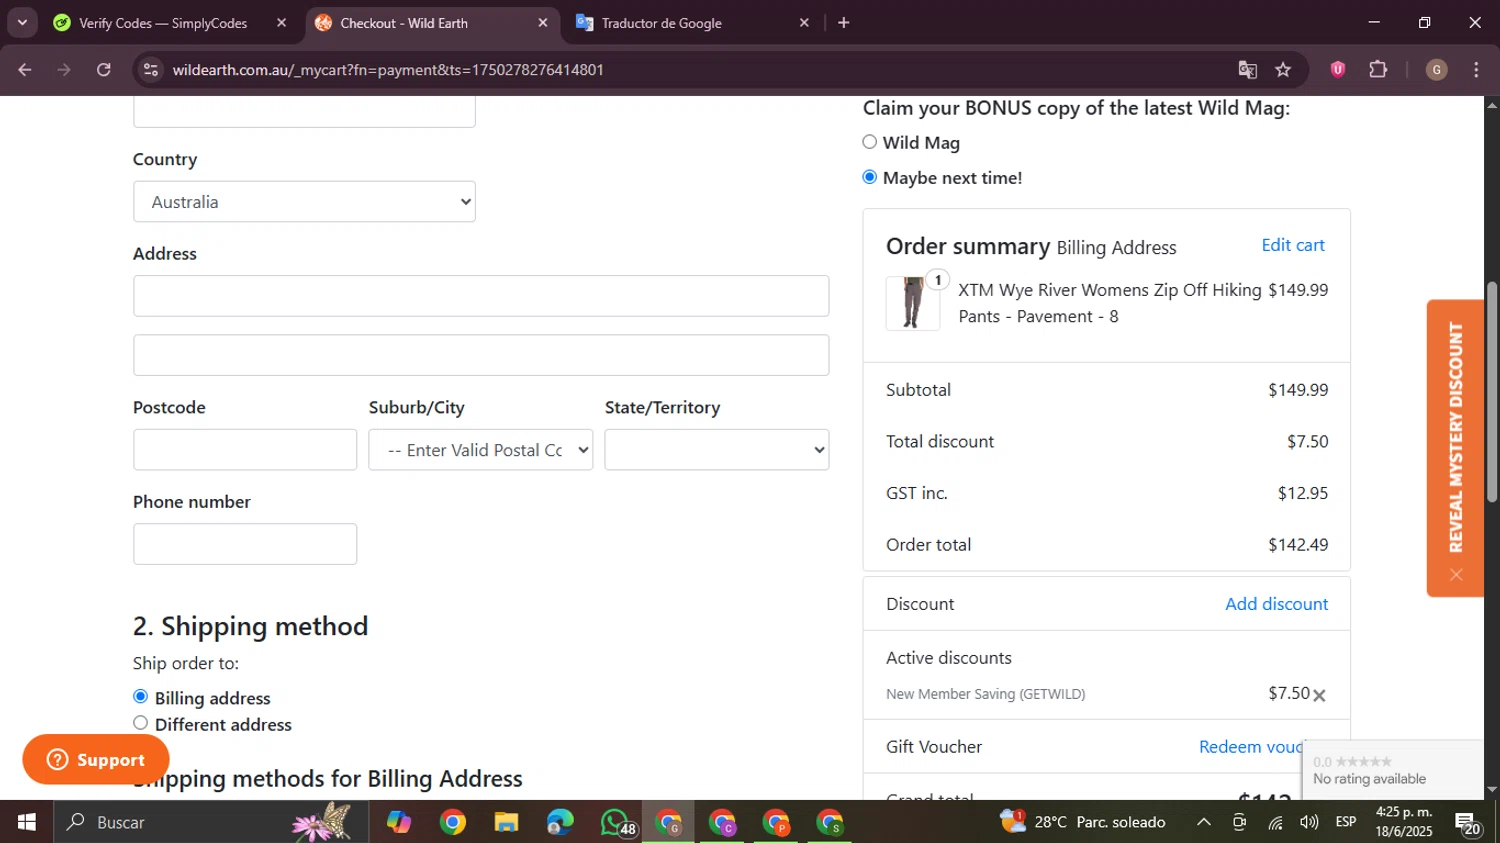
Task: Select the Different address radio button
Action: (141, 723)
